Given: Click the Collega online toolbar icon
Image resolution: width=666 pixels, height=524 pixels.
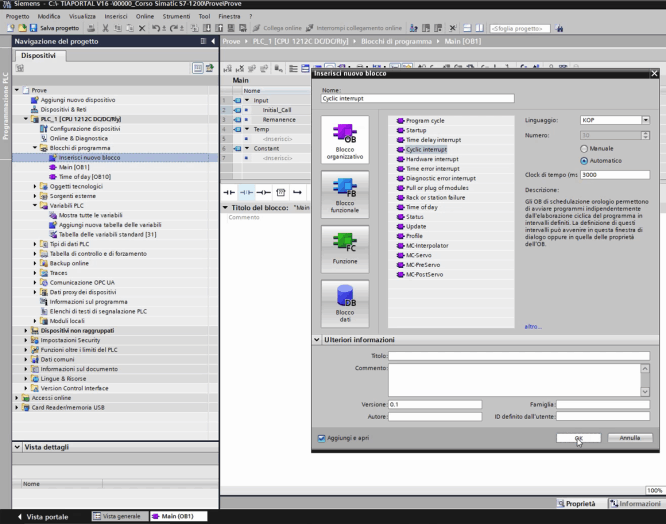Looking at the screenshot, I should [256, 28].
